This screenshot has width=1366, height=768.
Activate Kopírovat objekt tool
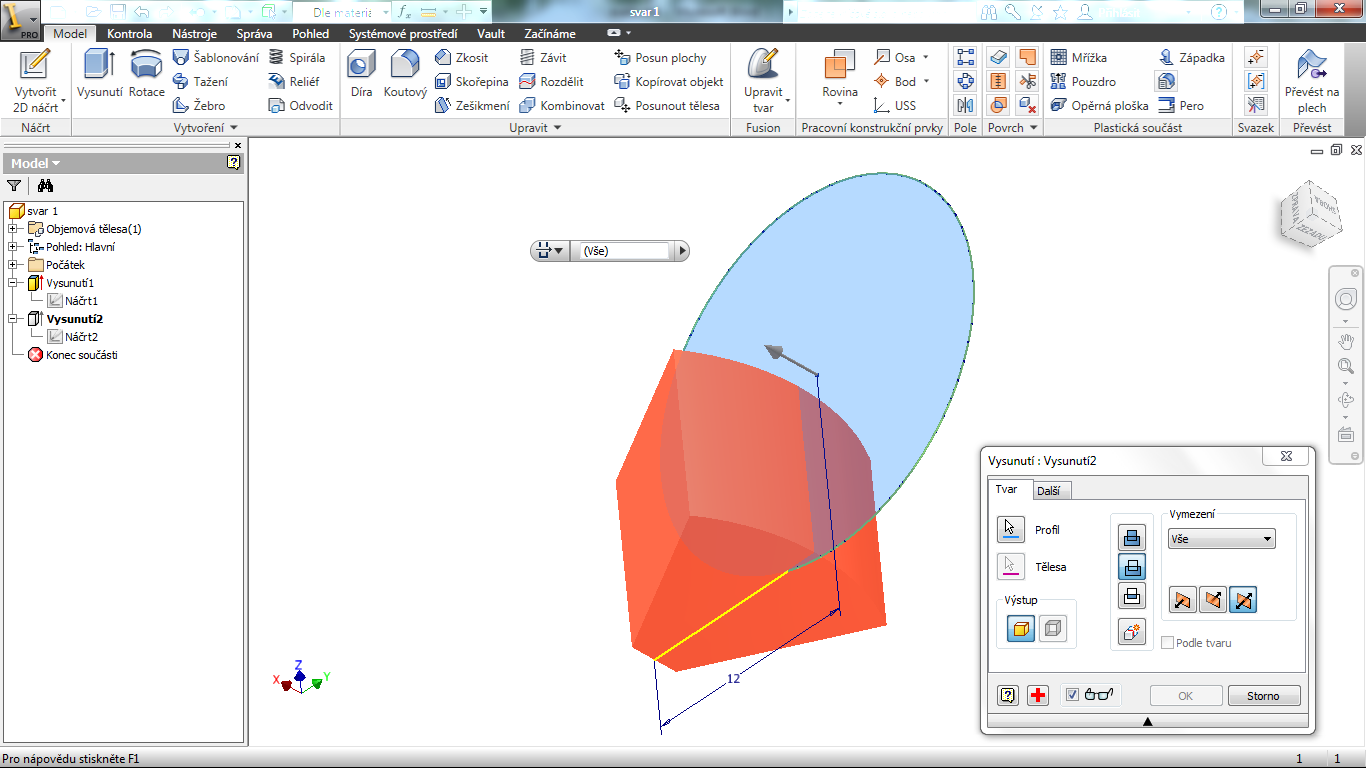tap(668, 82)
